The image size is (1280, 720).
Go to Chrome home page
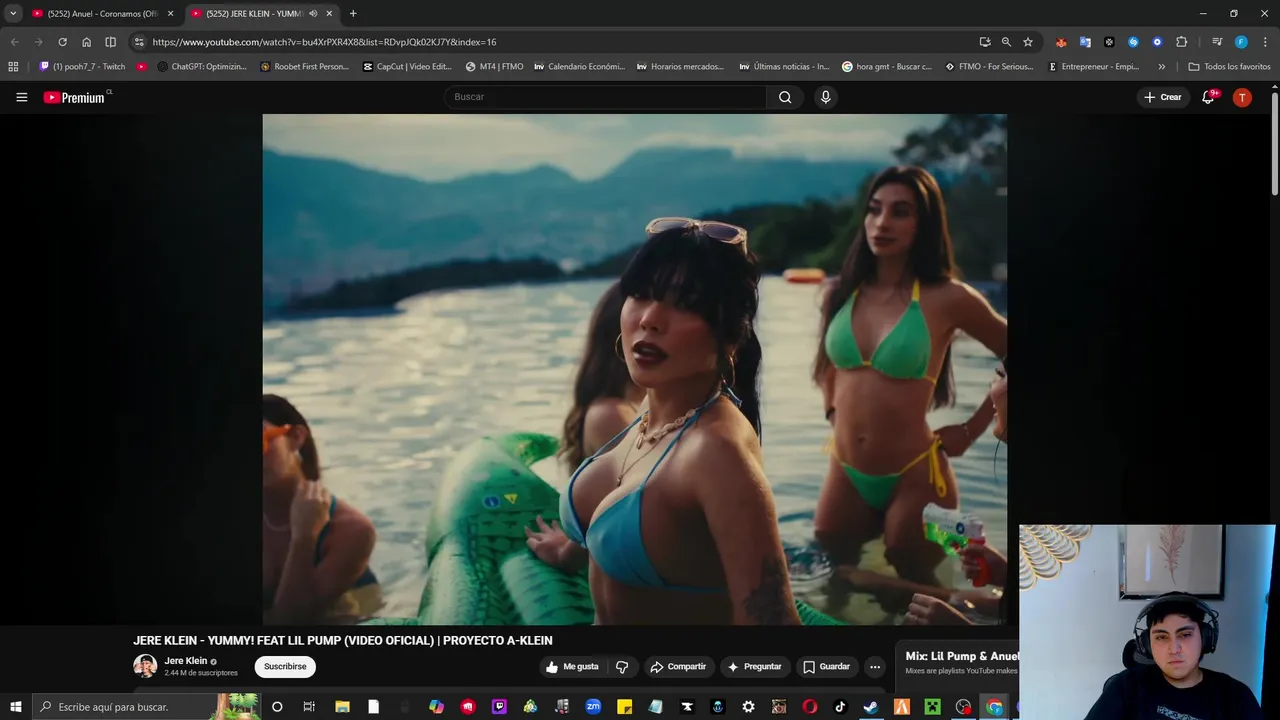pos(86,42)
